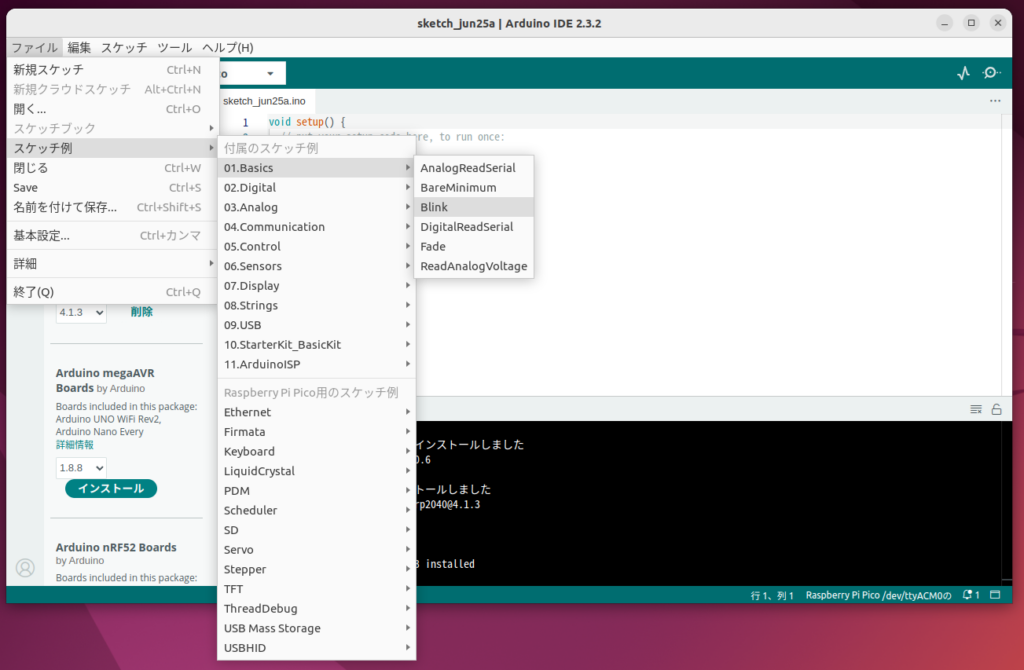
Task: Select スケッチ例 in the file menu
Action: click(112, 148)
